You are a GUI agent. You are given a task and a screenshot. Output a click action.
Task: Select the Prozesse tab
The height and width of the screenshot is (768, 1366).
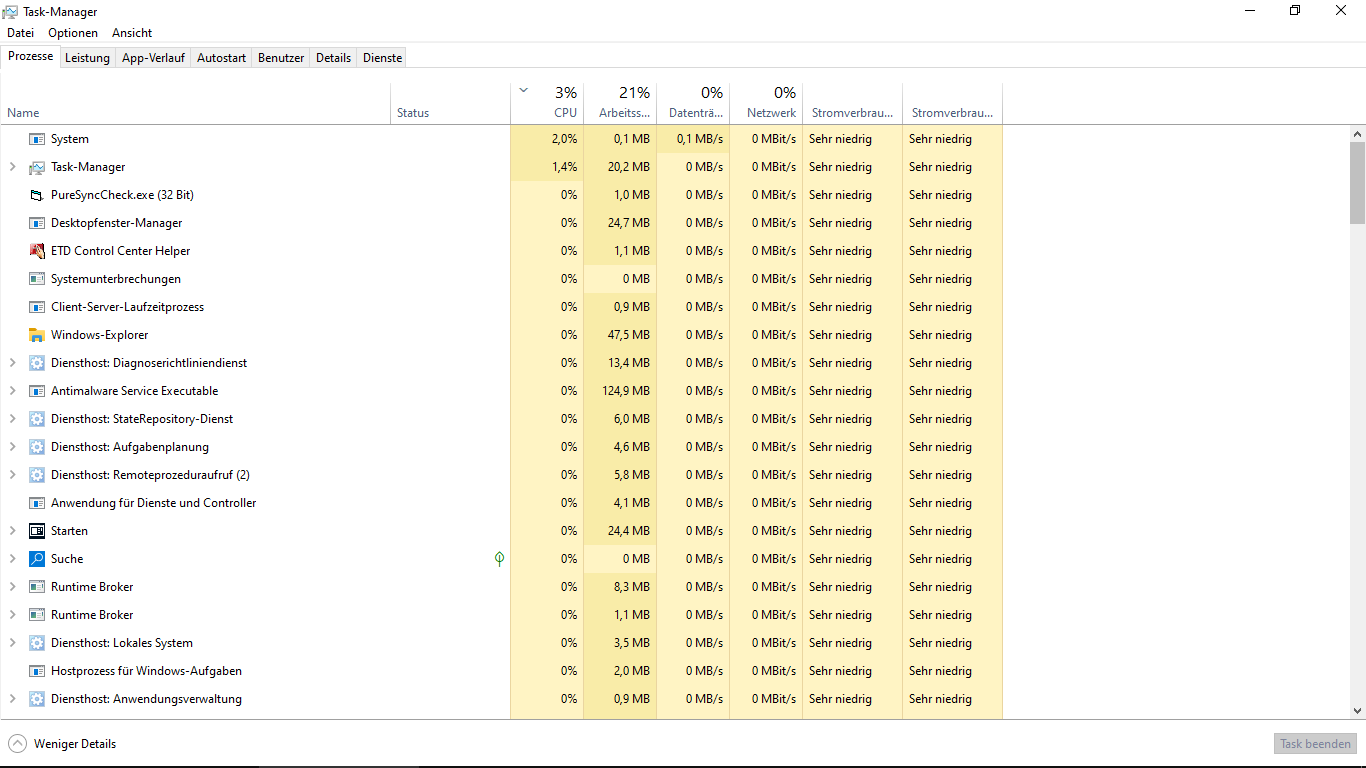click(x=30, y=56)
